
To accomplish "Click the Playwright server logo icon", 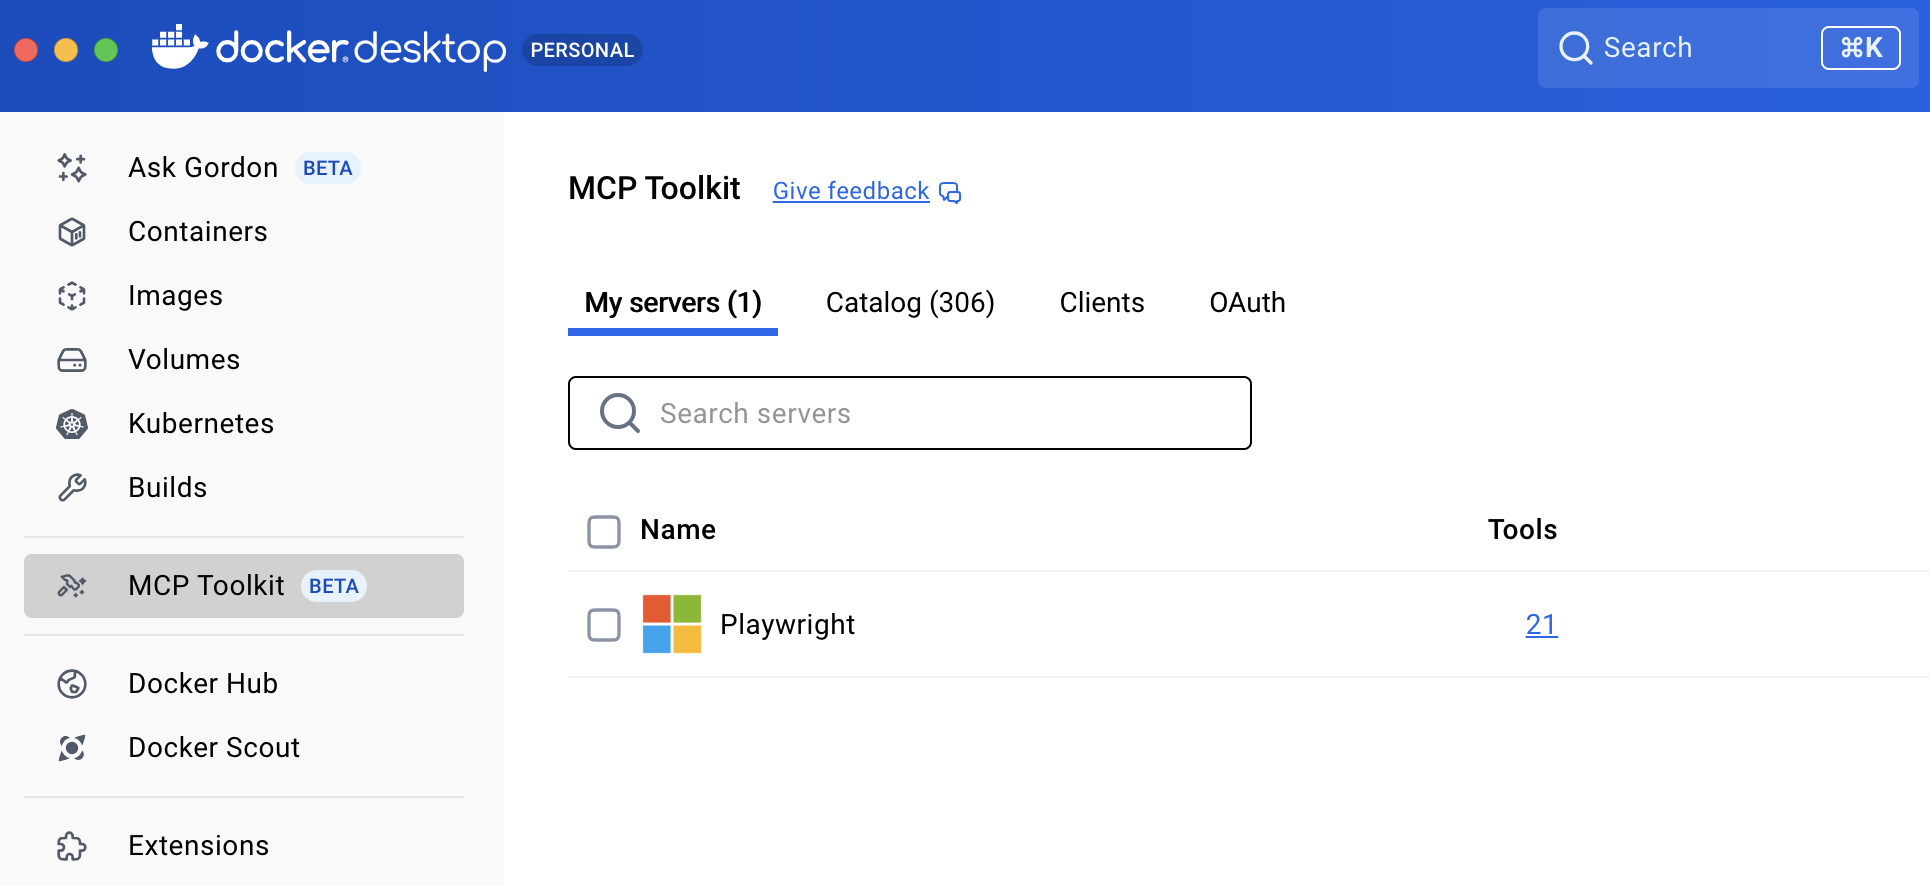I will point(672,624).
